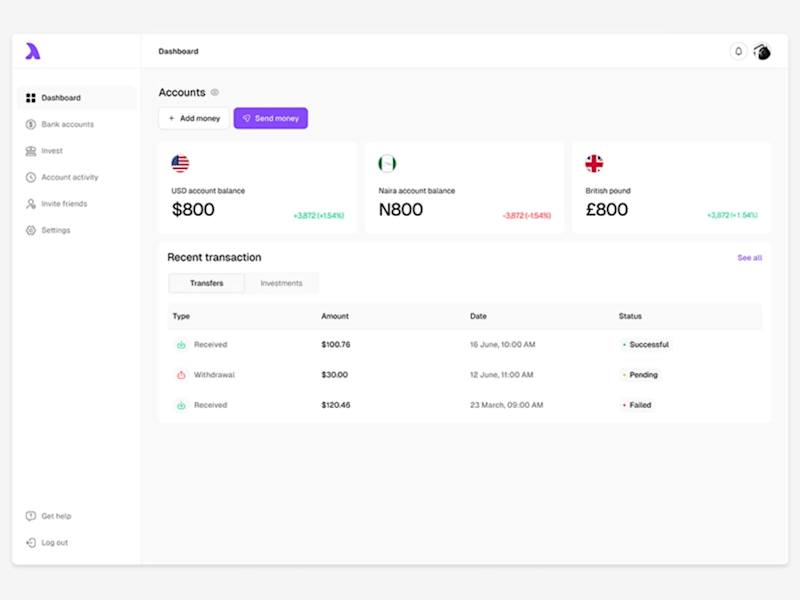Viewport: 800px width, 600px height.
Task: Click the Pending status badge
Action: click(640, 374)
